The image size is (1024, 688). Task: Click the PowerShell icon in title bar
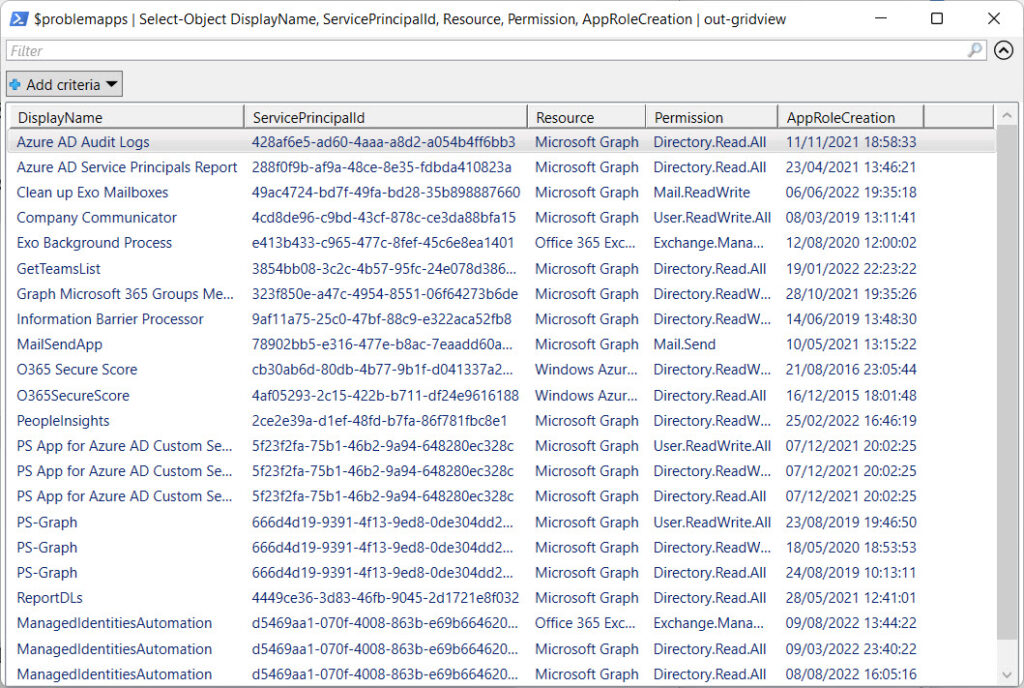pos(18,19)
